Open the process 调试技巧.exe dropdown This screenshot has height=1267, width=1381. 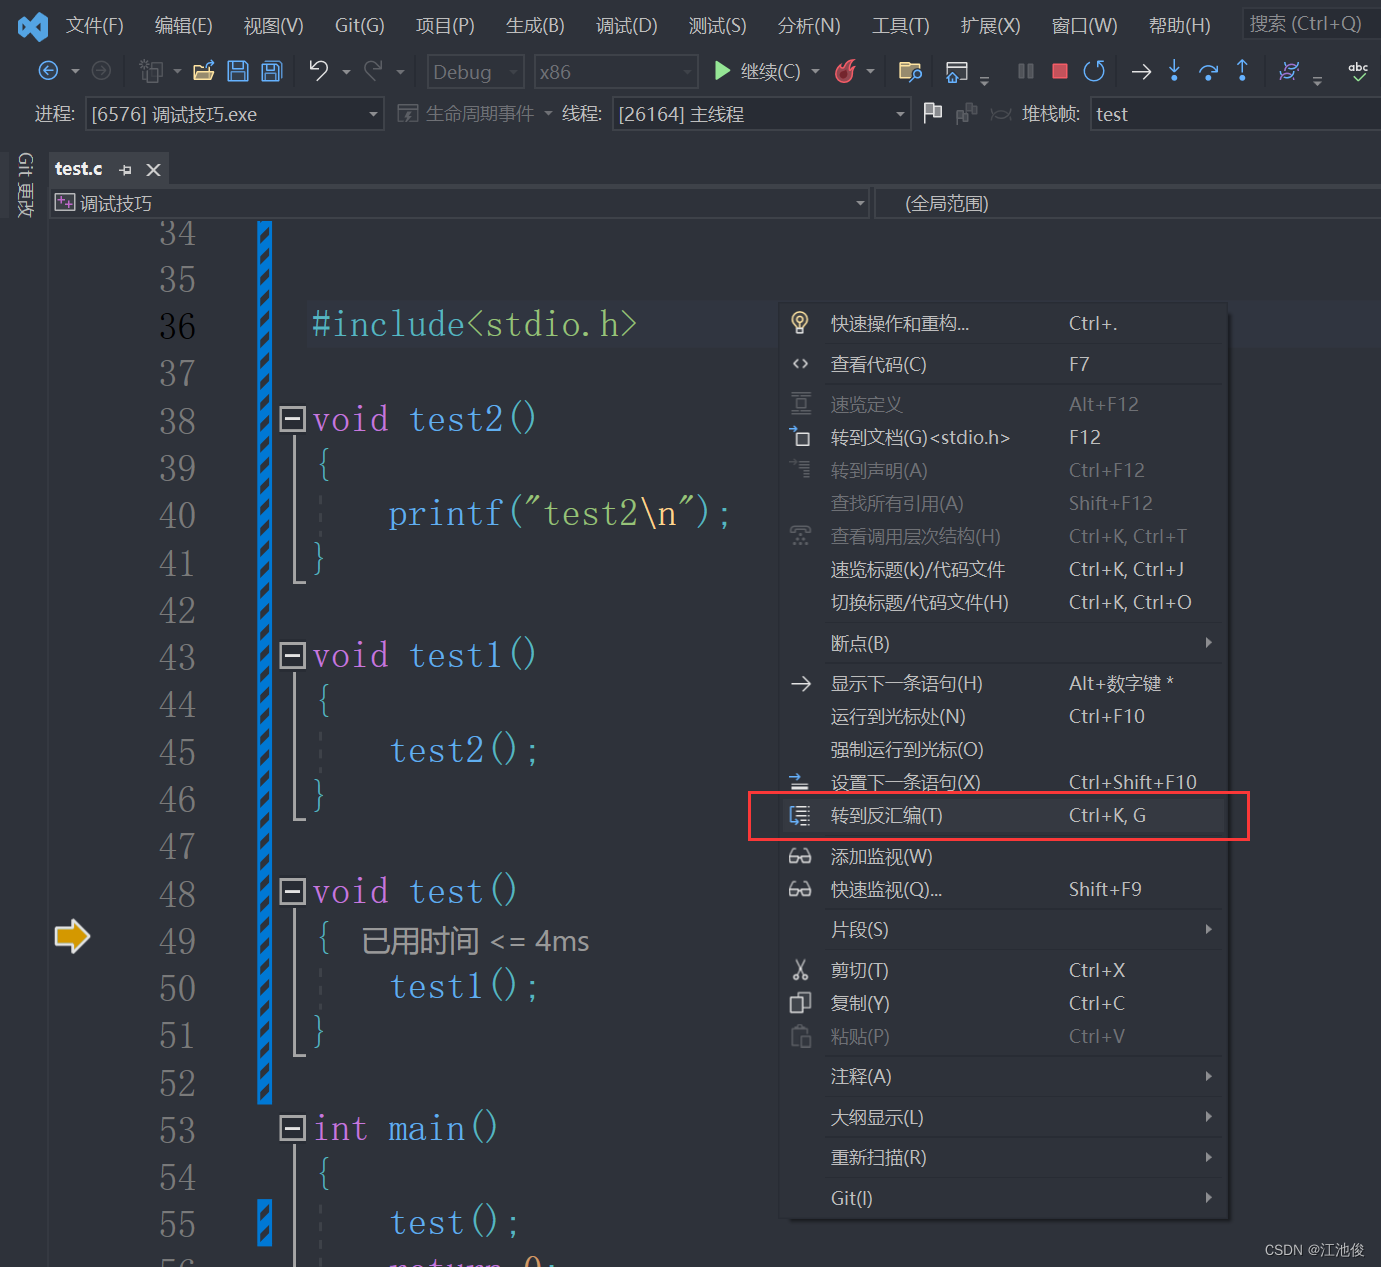point(234,114)
